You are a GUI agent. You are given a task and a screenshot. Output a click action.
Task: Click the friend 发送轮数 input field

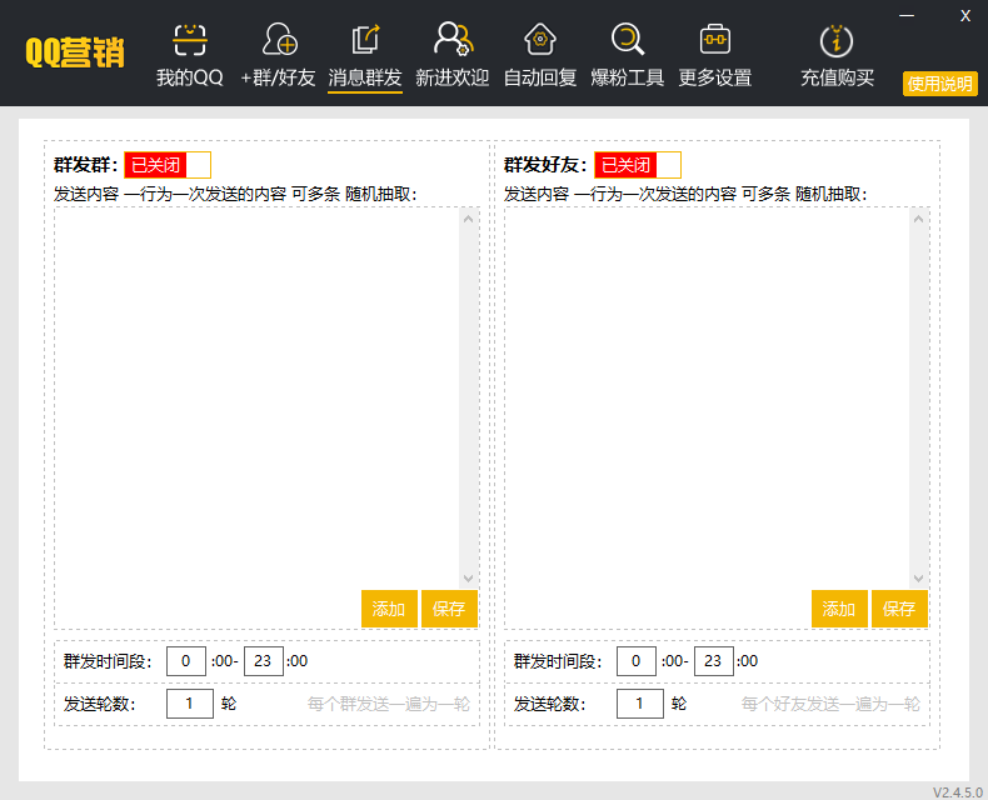pos(640,704)
